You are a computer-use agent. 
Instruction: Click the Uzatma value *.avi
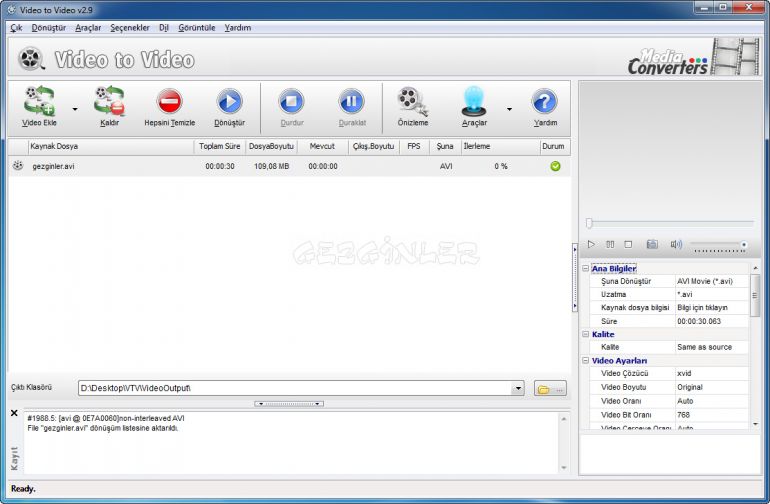[x=712, y=294]
